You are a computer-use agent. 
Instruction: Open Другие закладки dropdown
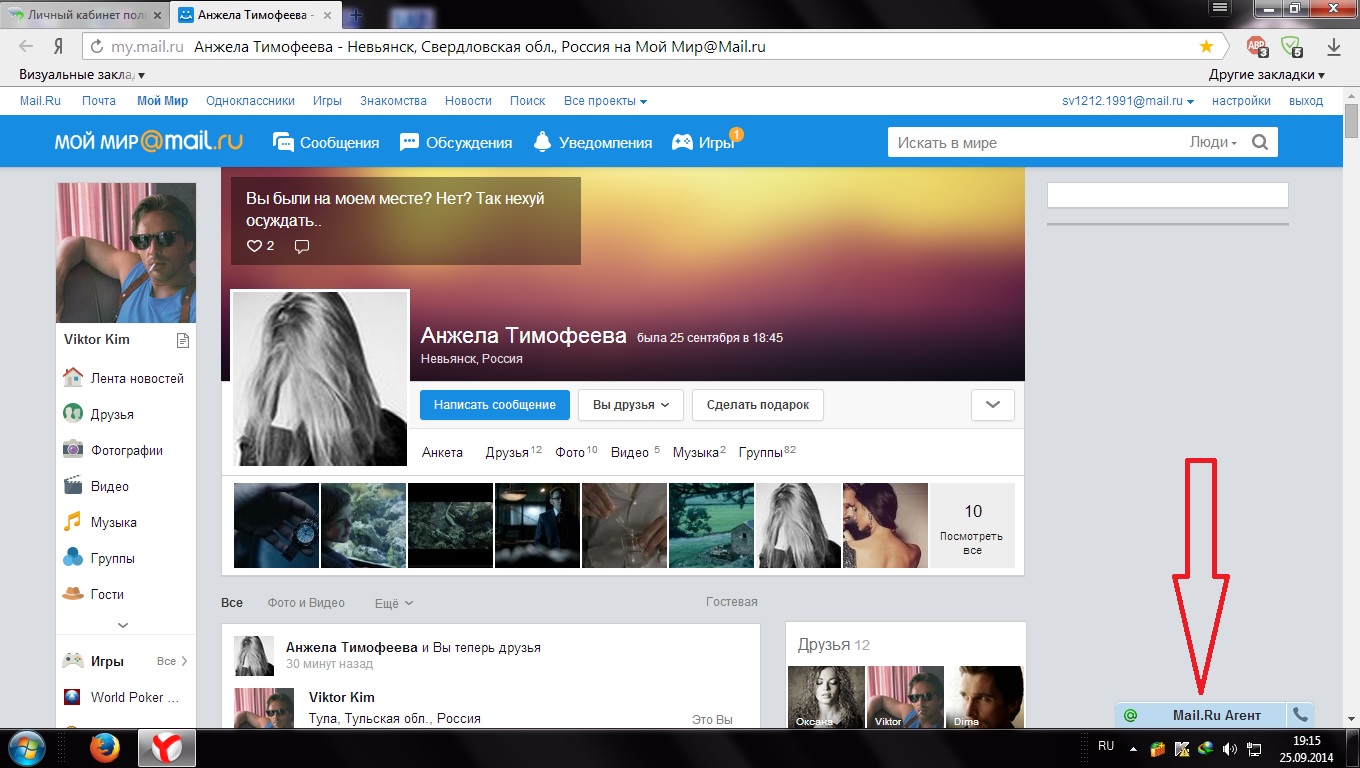1266,75
